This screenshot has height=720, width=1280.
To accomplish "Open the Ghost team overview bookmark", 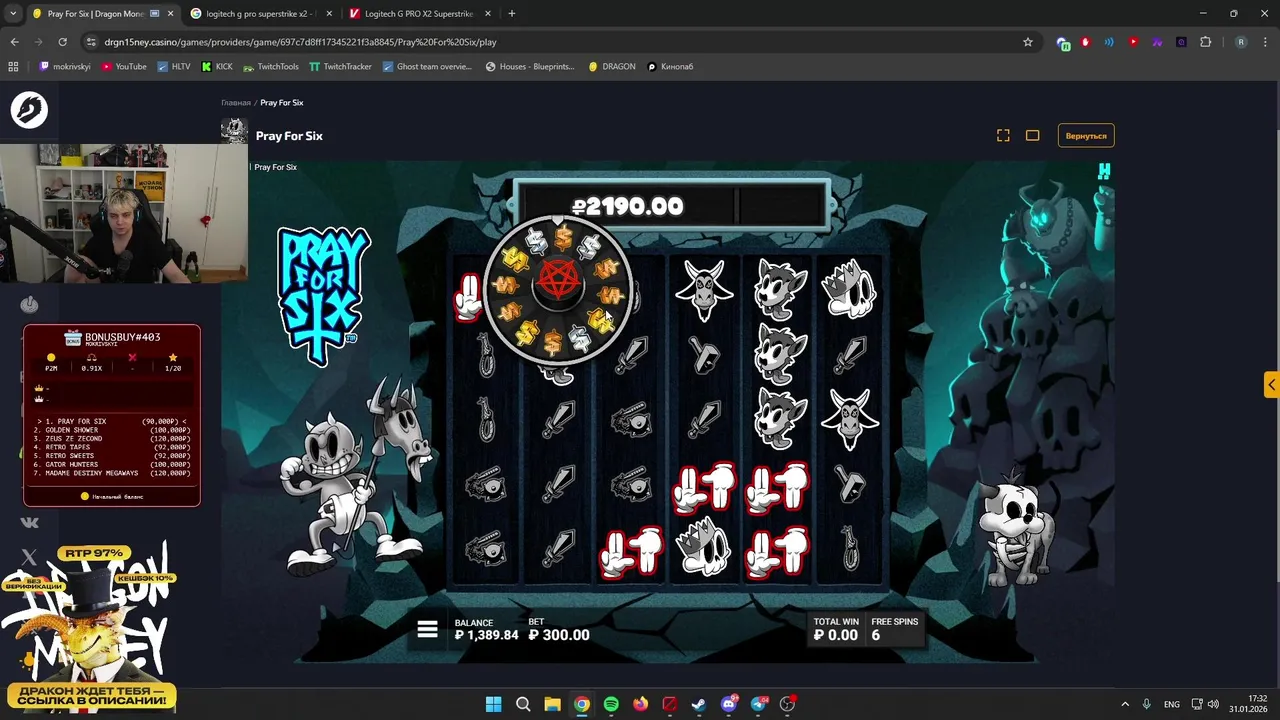I will point(427,67).
